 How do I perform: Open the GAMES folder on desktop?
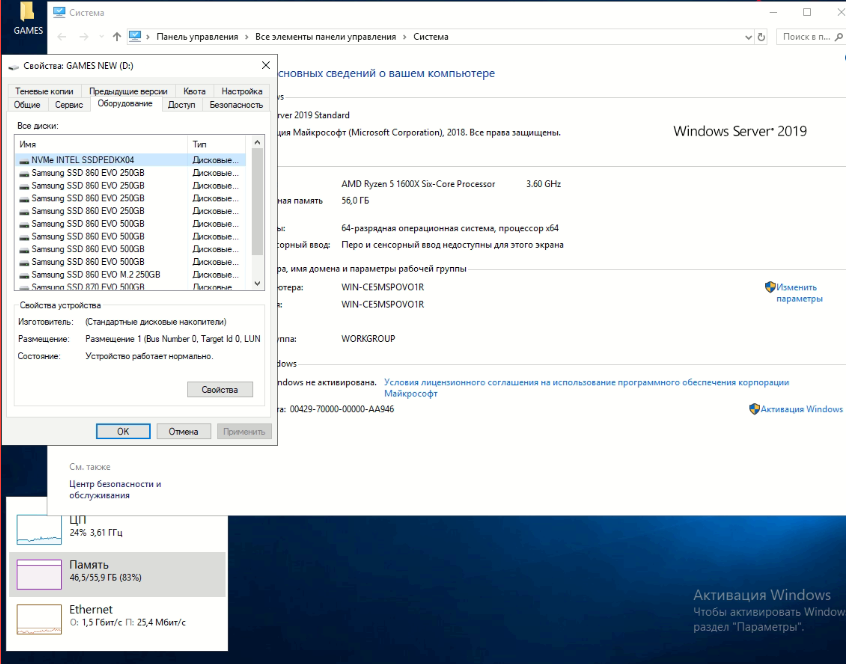point(27,19)
